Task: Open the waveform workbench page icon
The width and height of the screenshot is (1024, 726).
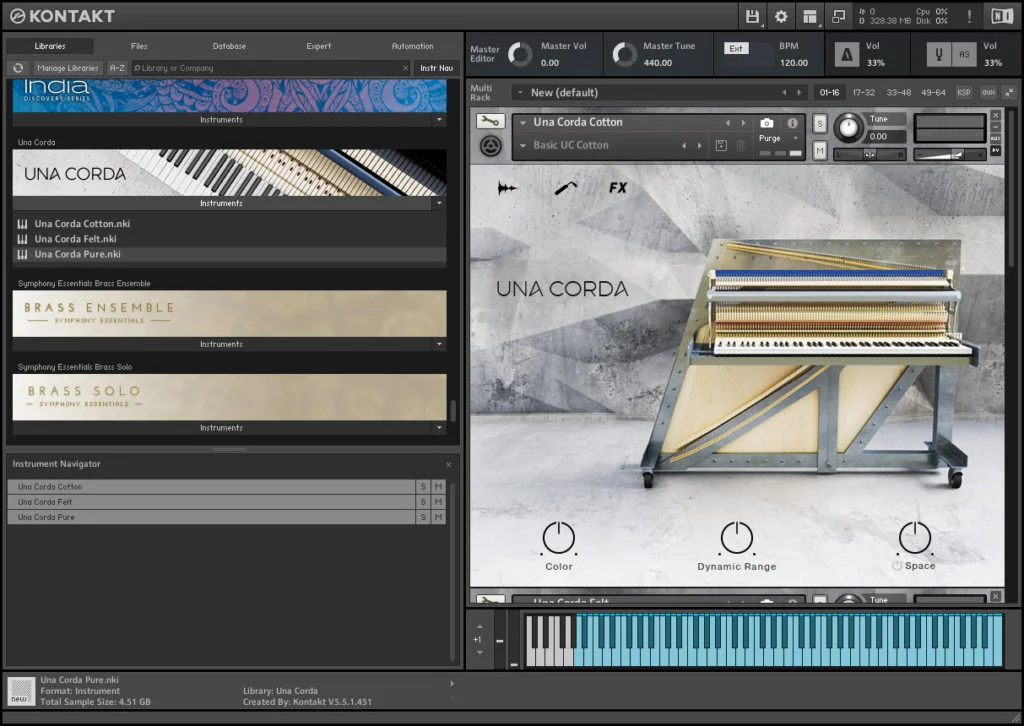Action: click(507, 189)
